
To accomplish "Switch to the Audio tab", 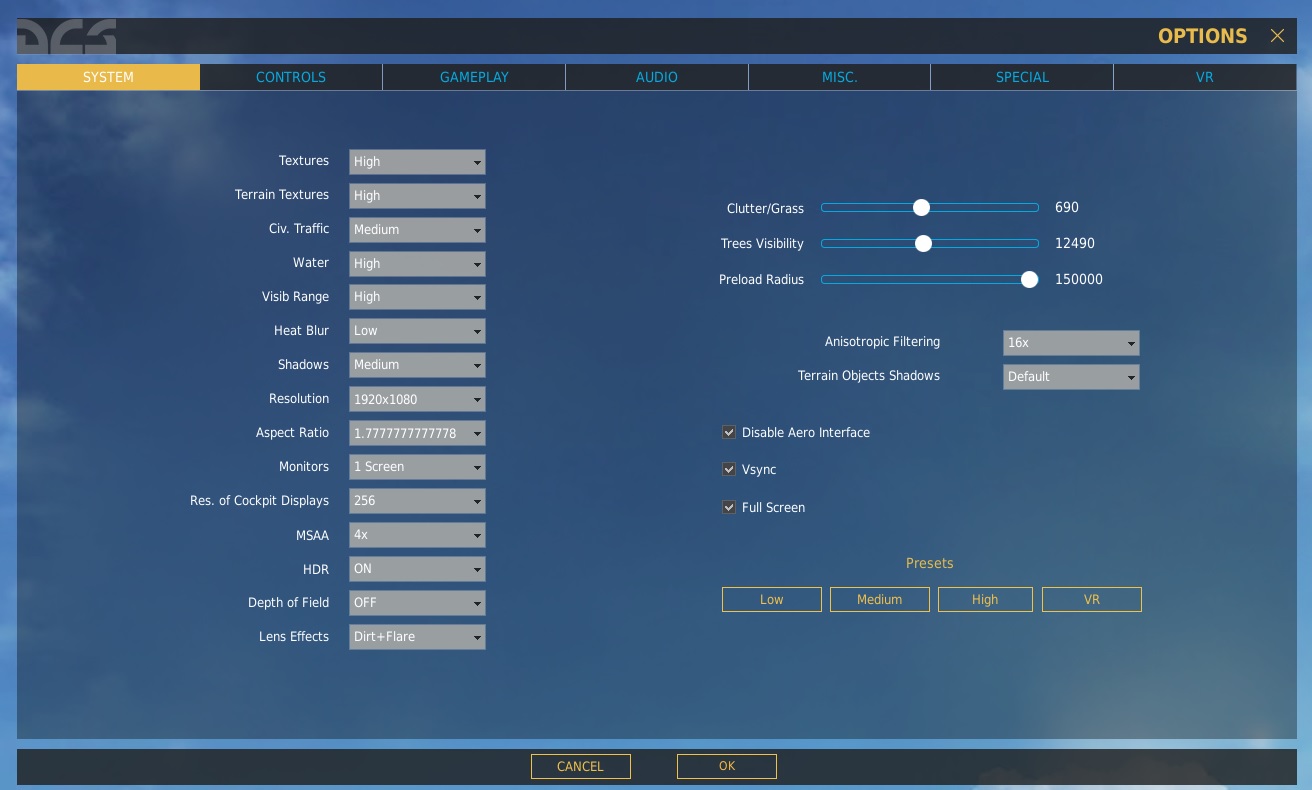I will [x=657, y=77].
